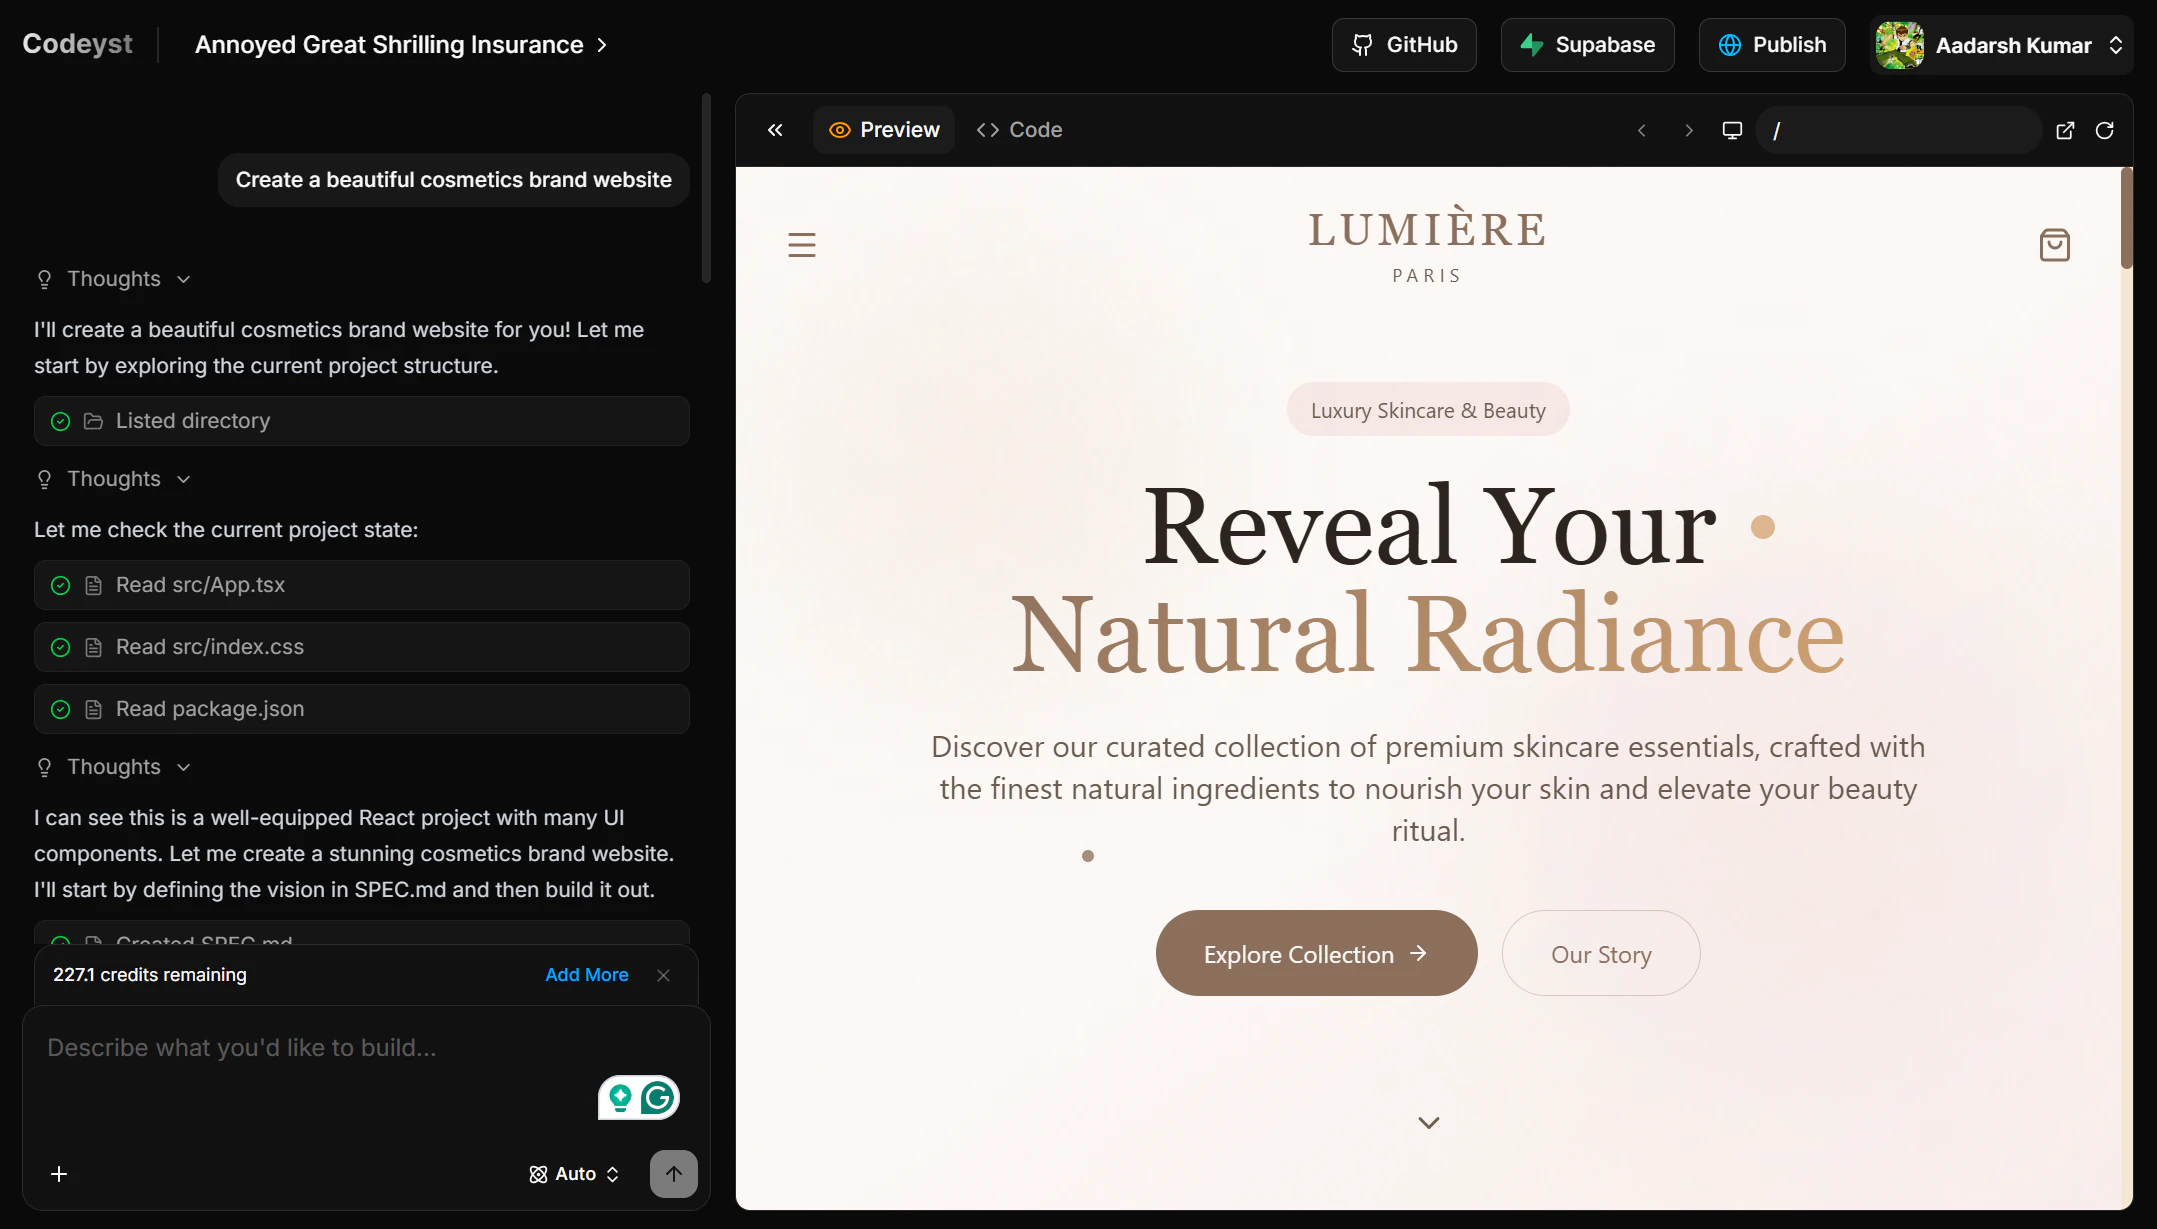
Task: Click the plus attachment icon
Action: tap(59, 1174)
